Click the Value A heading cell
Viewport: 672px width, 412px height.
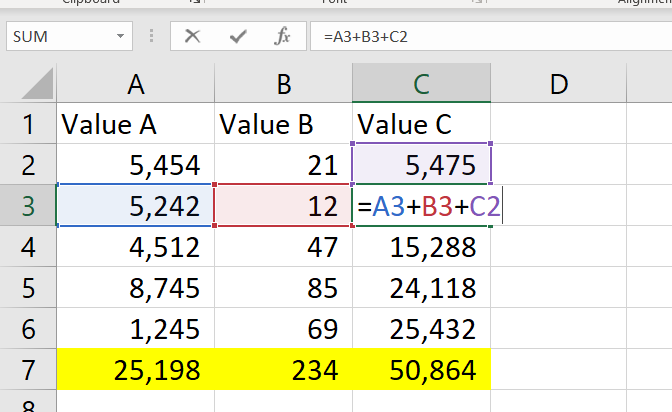pyautogui.click(x=135, y=125)
